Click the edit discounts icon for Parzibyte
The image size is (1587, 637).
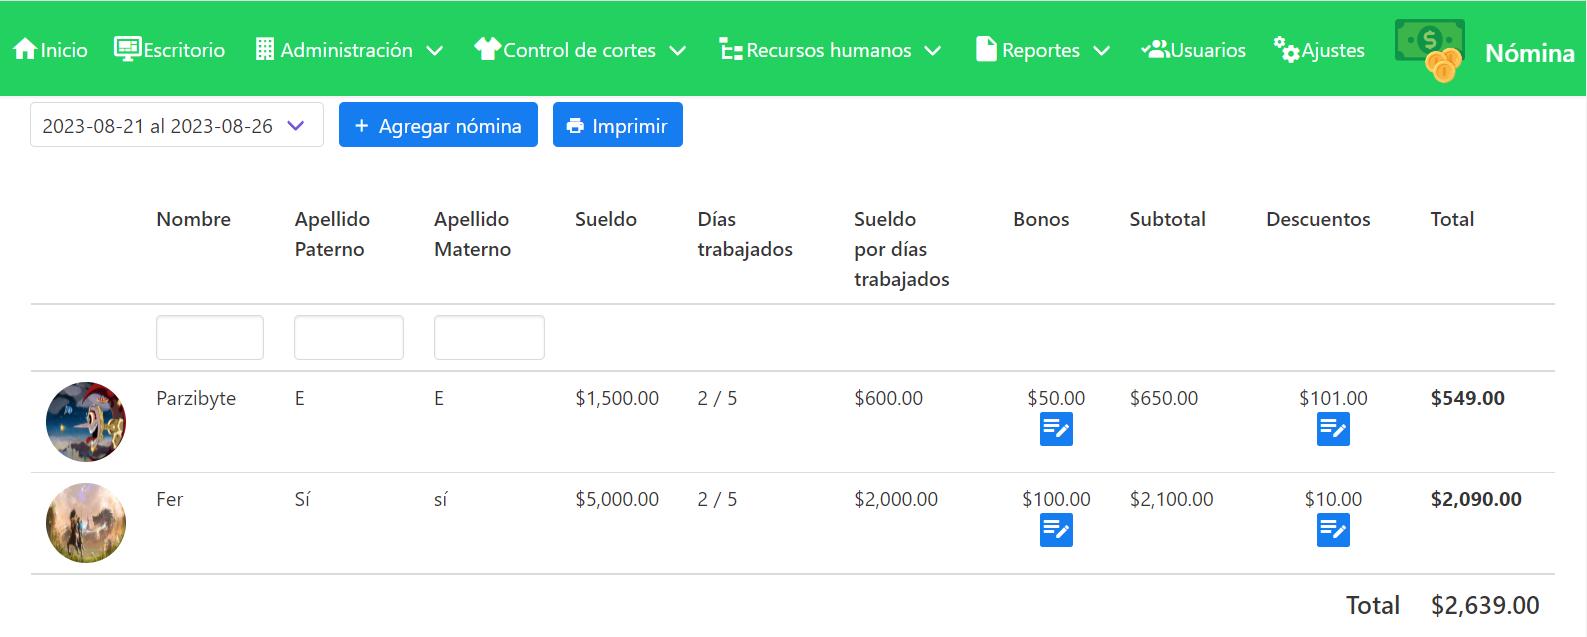click(x=1333, y=429)
